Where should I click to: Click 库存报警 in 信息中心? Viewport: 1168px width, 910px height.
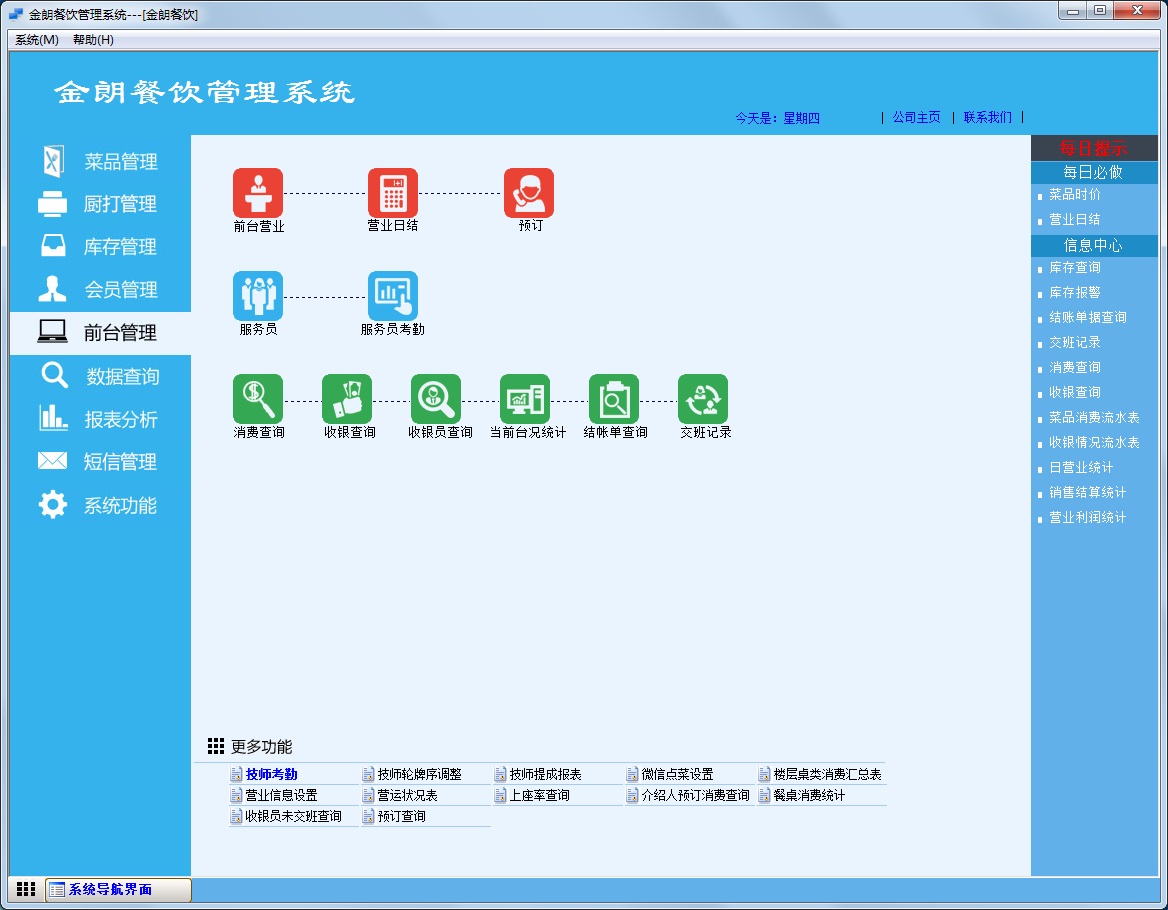1074,293
